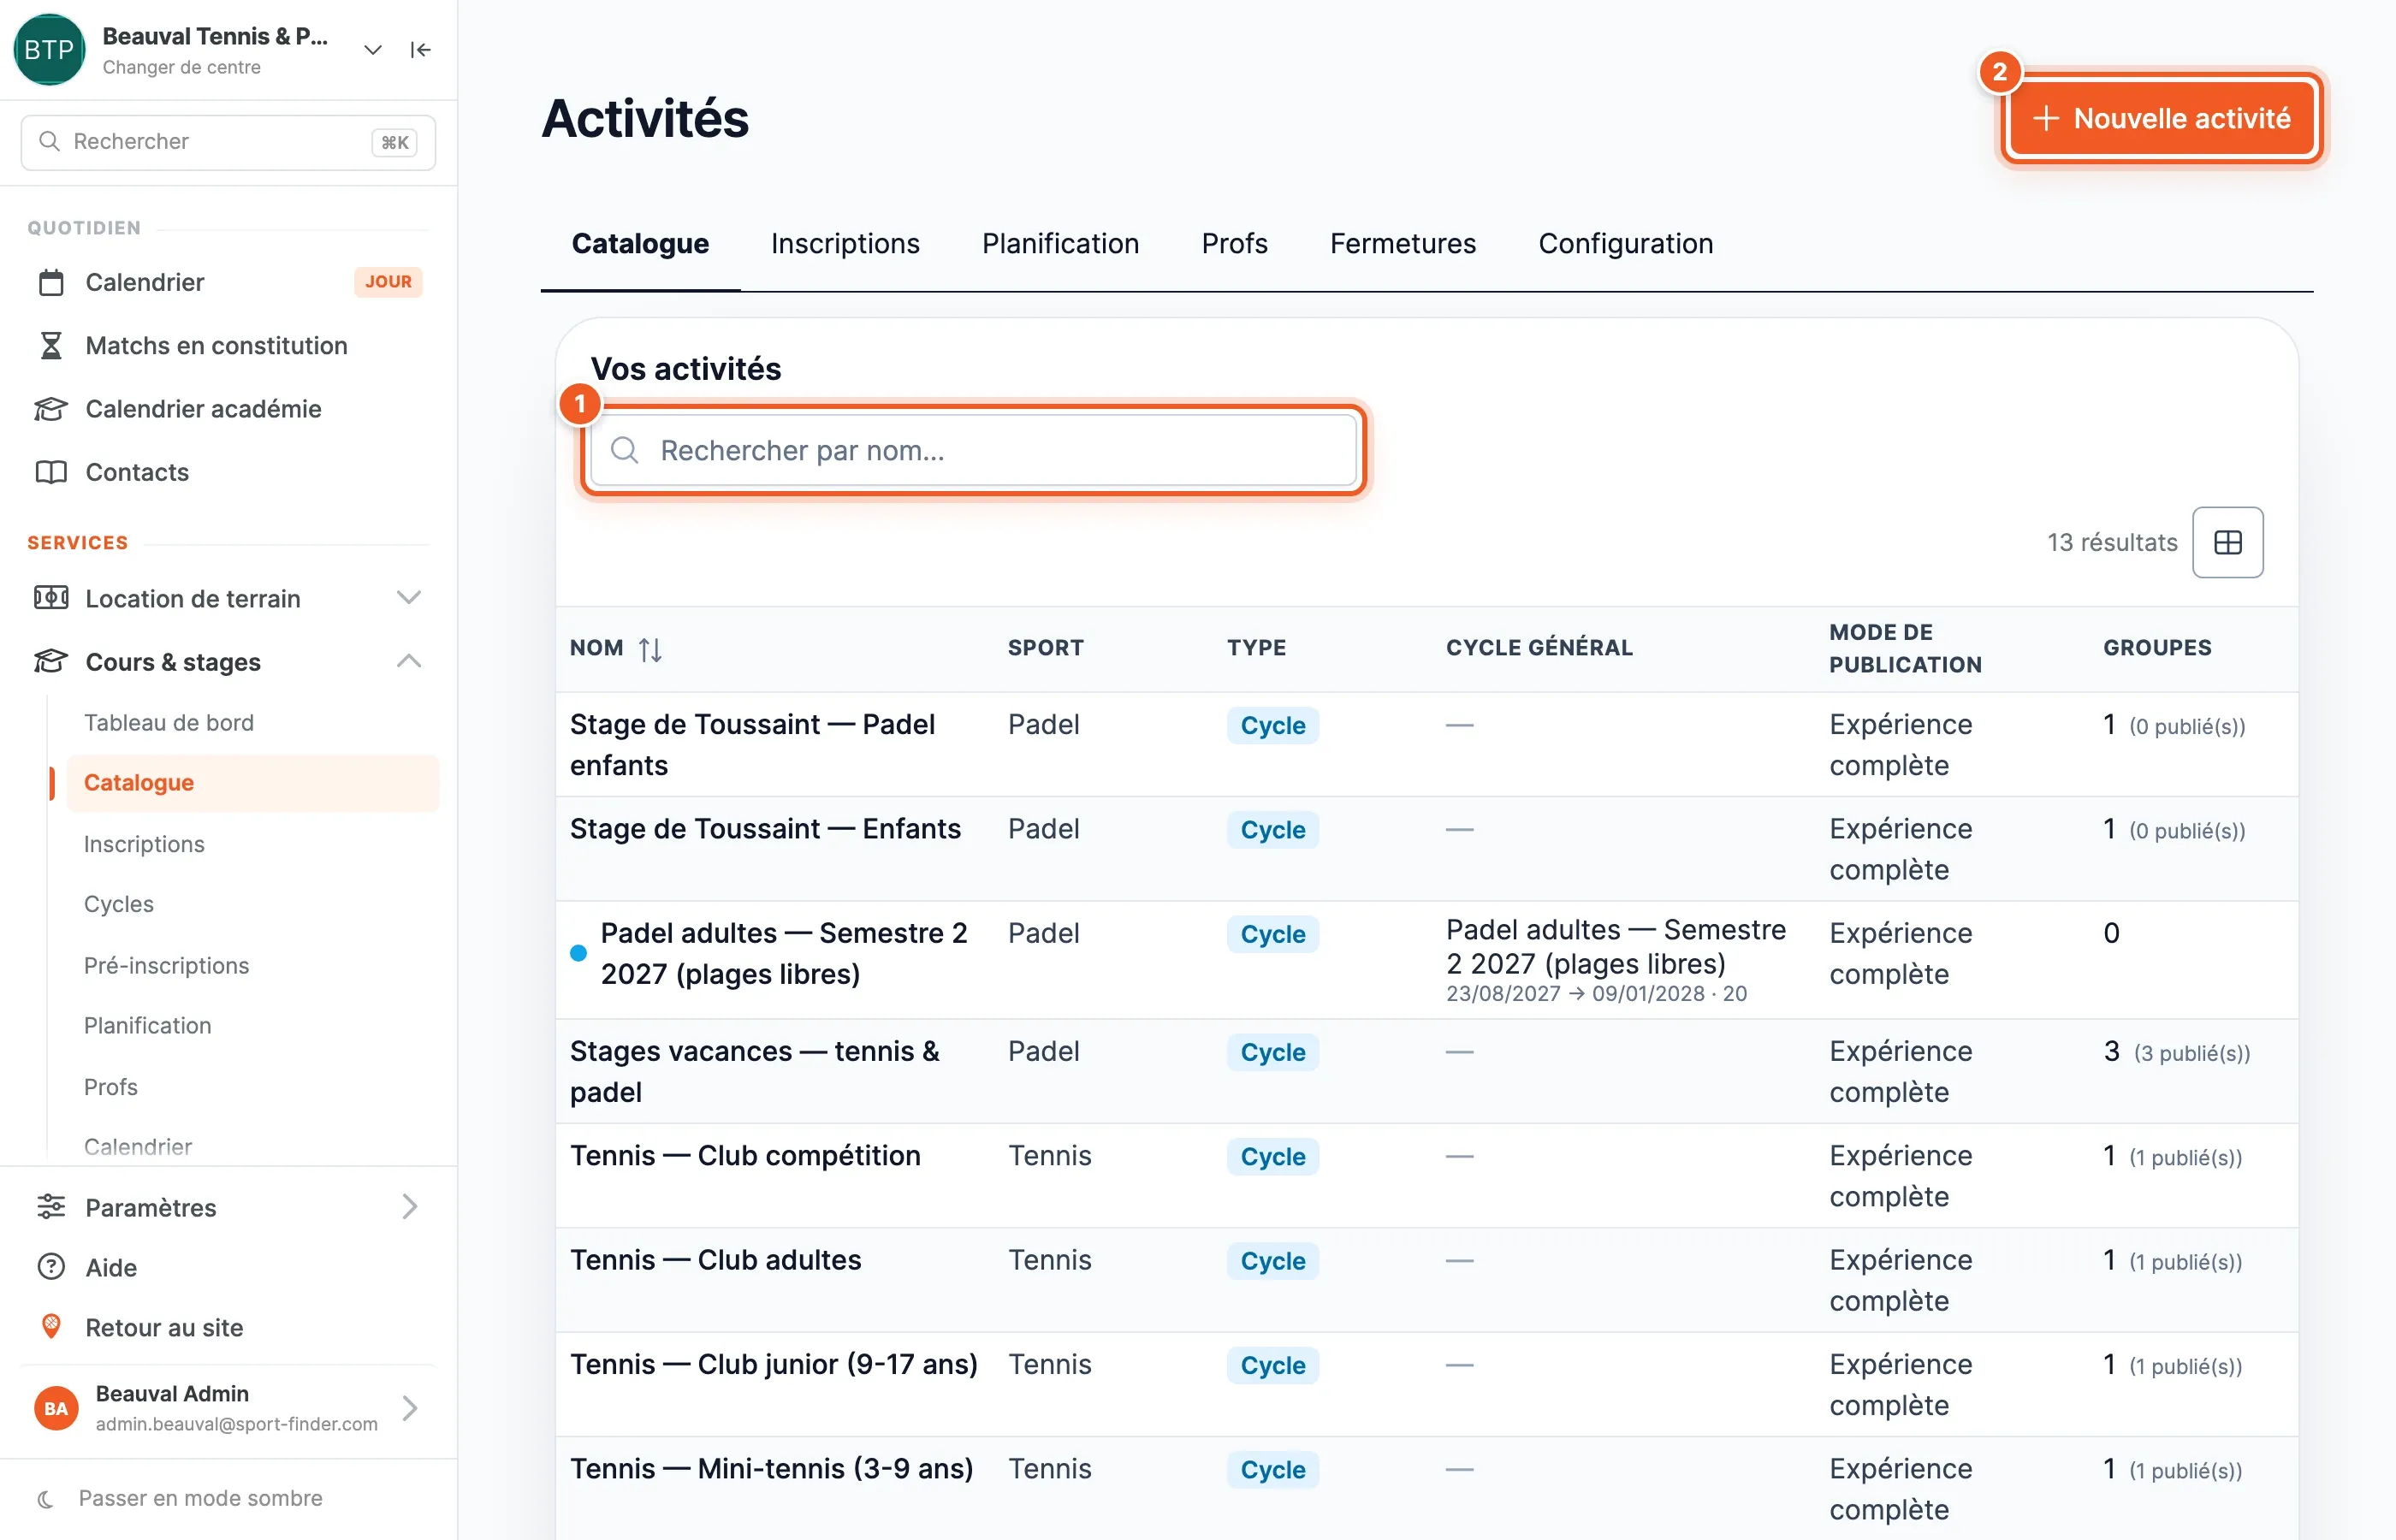2396x1540 pixels.
Task: Expand the Location de terrain section
Action: (x=408, y=598)
